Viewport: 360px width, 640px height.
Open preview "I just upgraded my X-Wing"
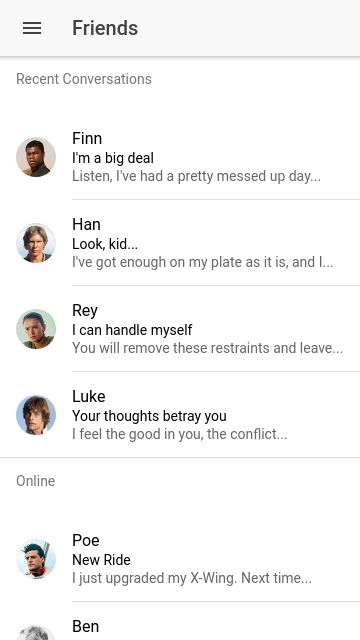point(192,578)
